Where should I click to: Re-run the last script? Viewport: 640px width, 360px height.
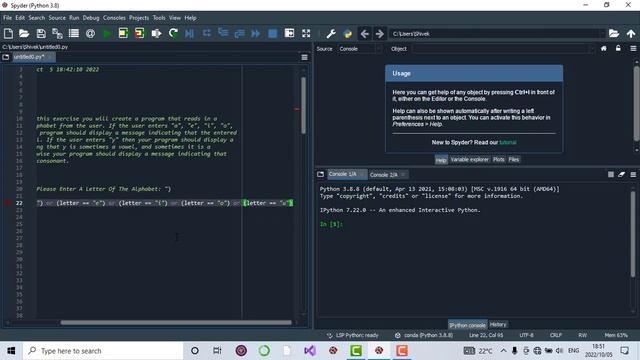[173, 33]
